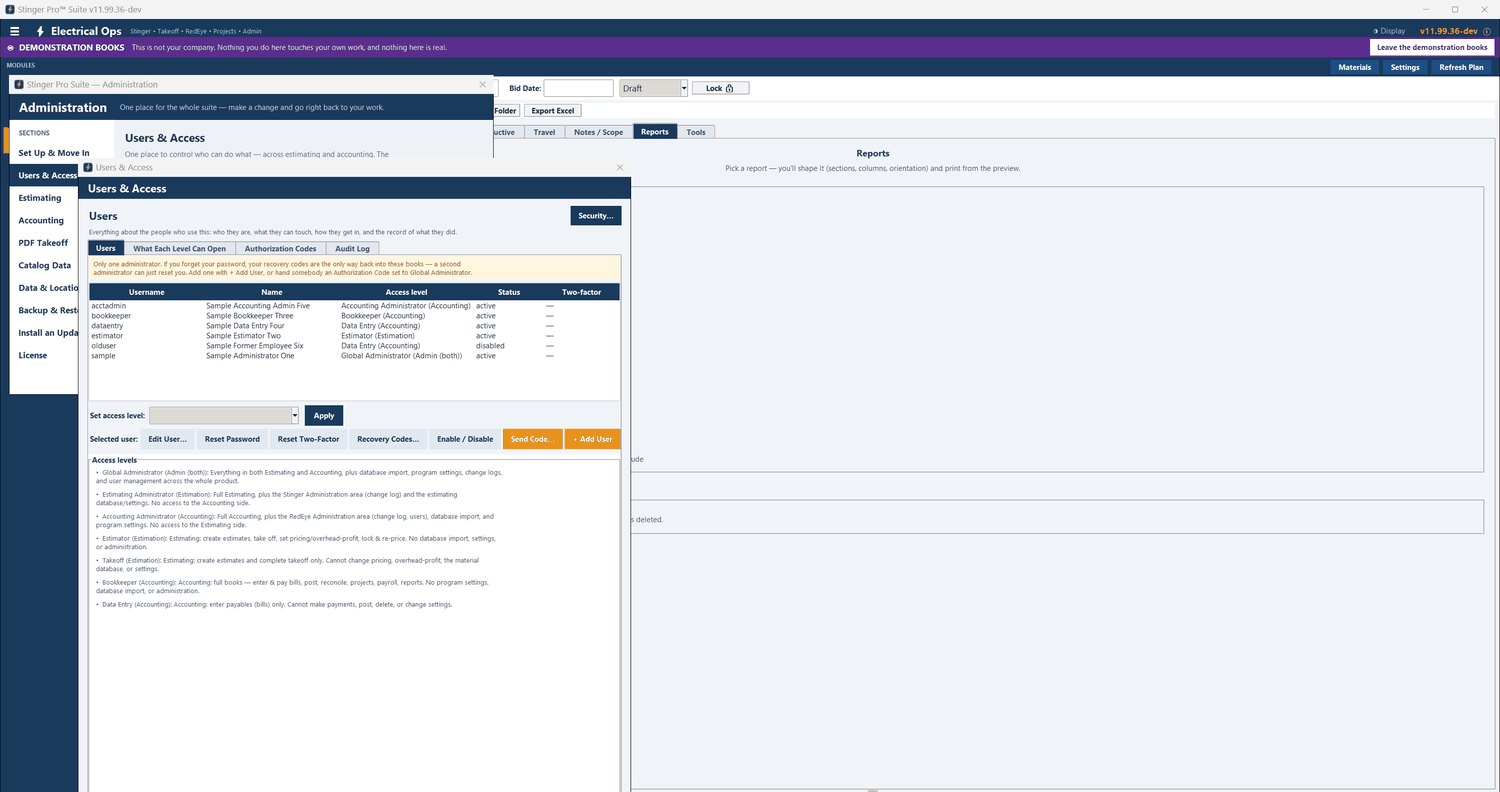The image size is (1500, 792).
Task: Close the Administration window
Action: pos(483,85)
